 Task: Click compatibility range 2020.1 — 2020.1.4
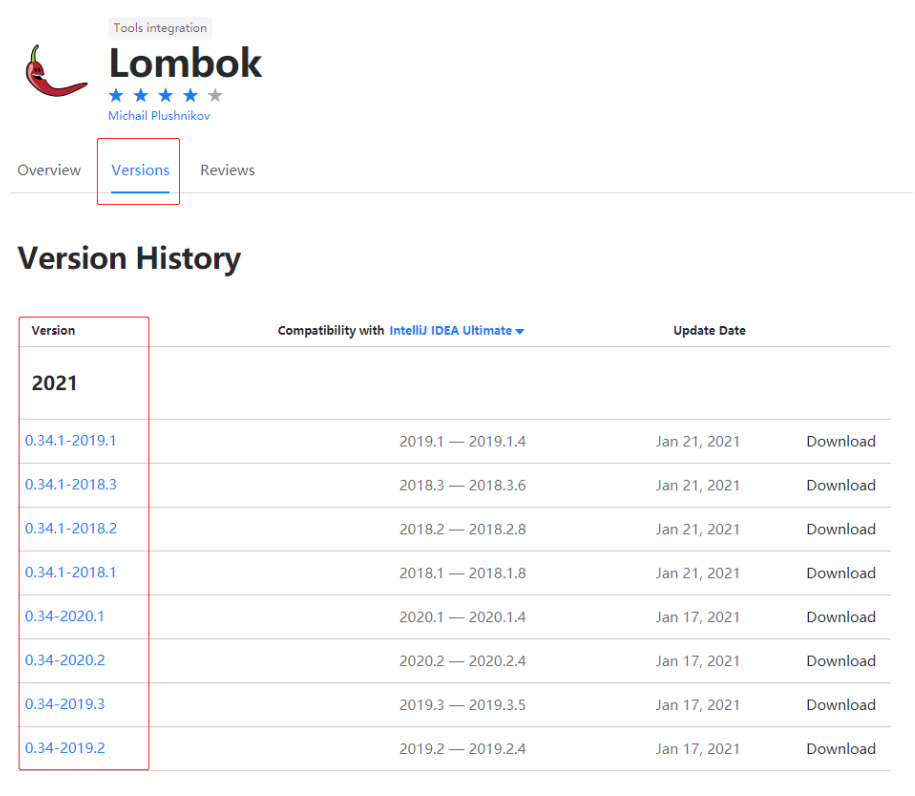(x=462, y=617)
